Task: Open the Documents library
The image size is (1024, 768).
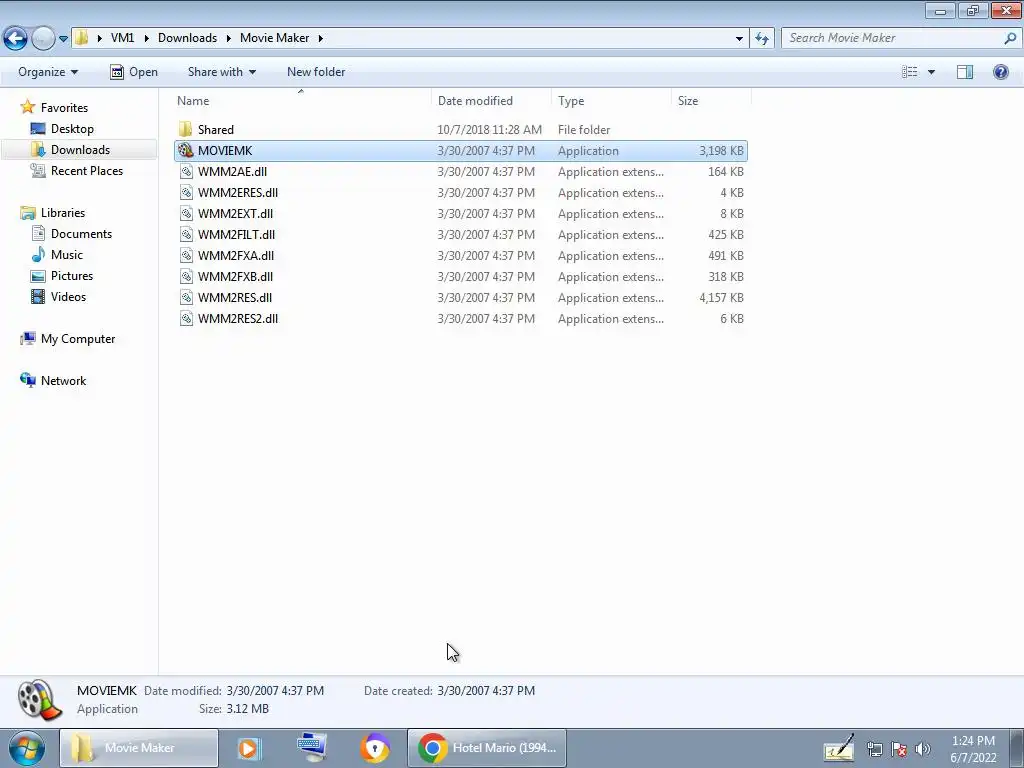Action: coord(72,234)
